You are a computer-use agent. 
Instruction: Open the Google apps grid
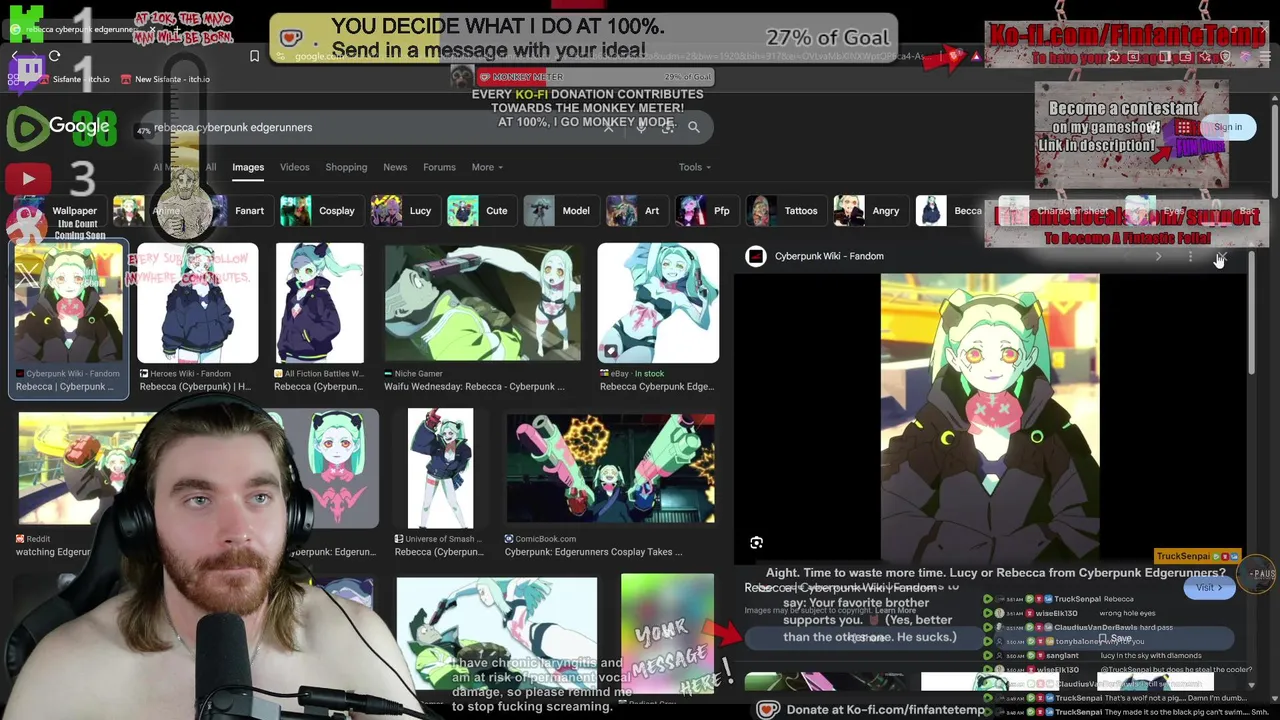1183,127
